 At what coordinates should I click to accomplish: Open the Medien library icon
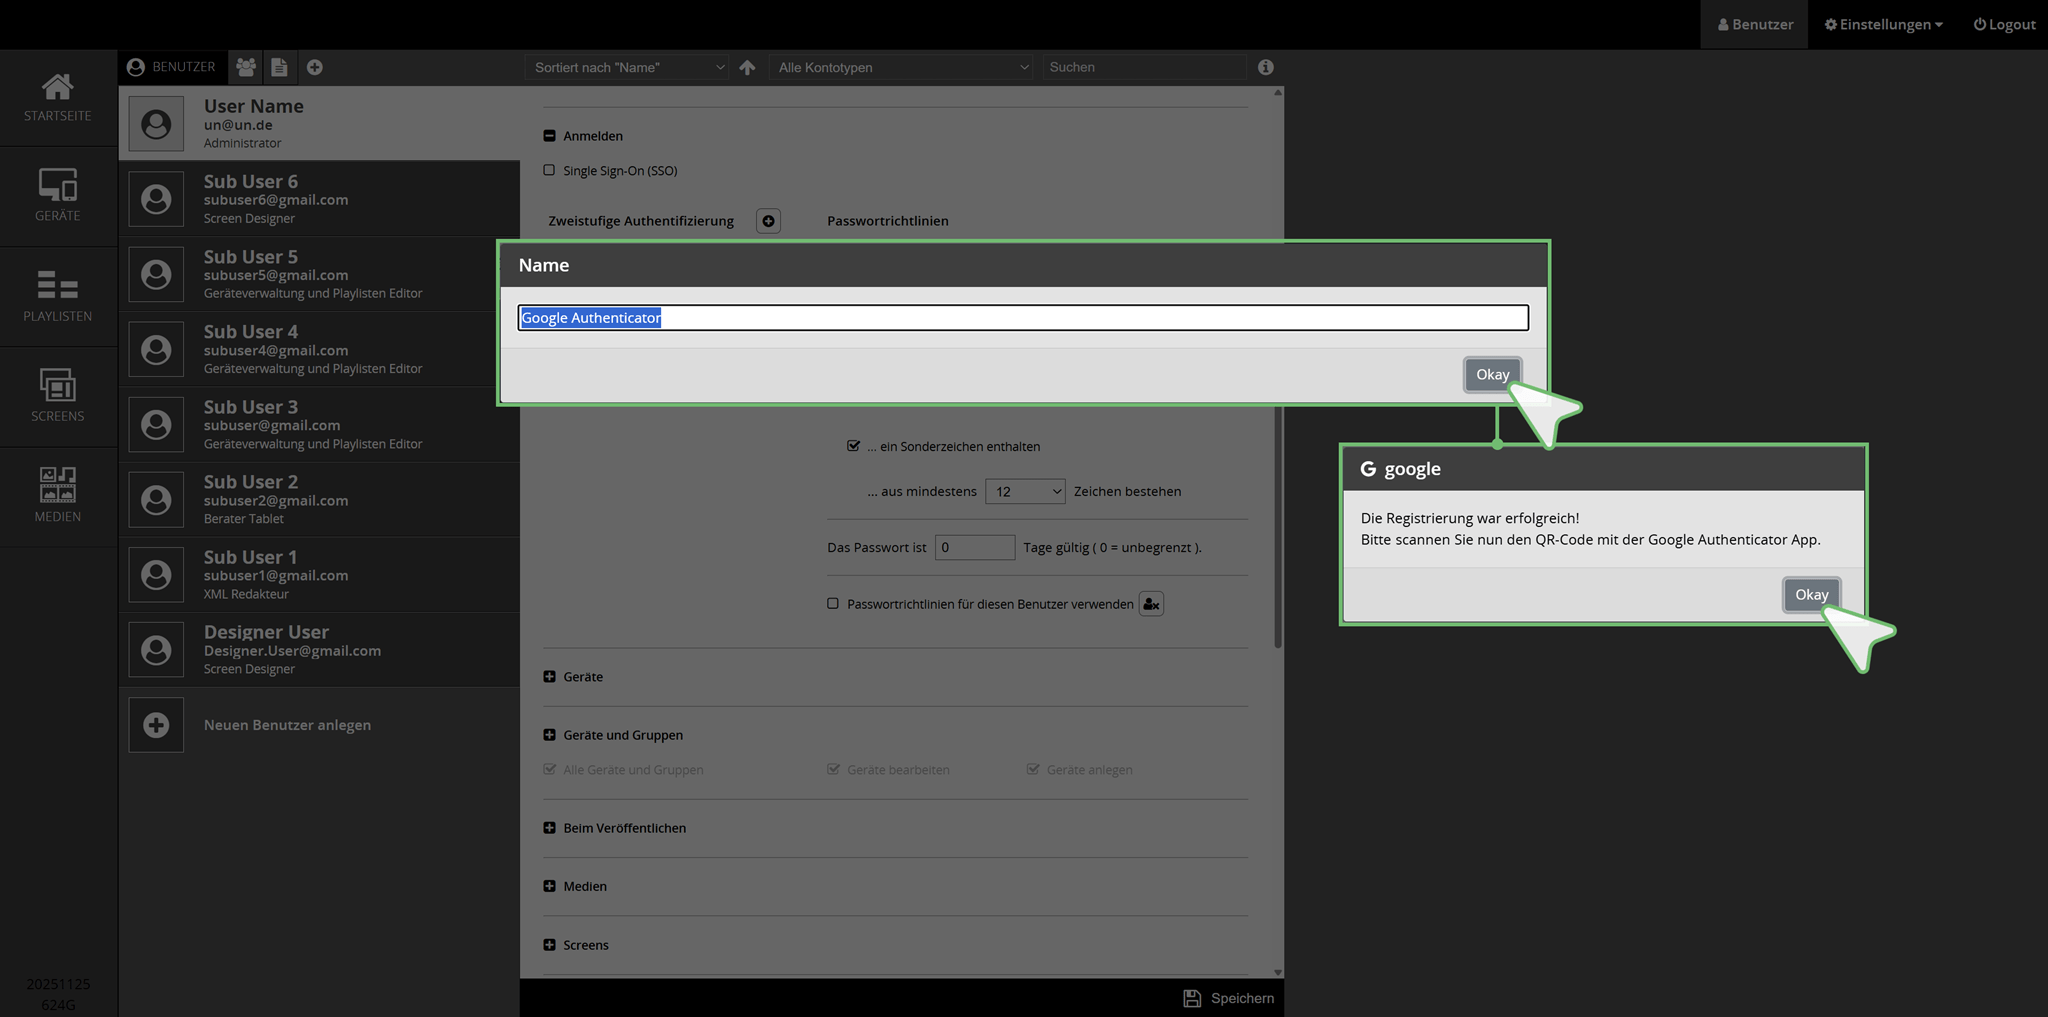click(x=57, y=495)
